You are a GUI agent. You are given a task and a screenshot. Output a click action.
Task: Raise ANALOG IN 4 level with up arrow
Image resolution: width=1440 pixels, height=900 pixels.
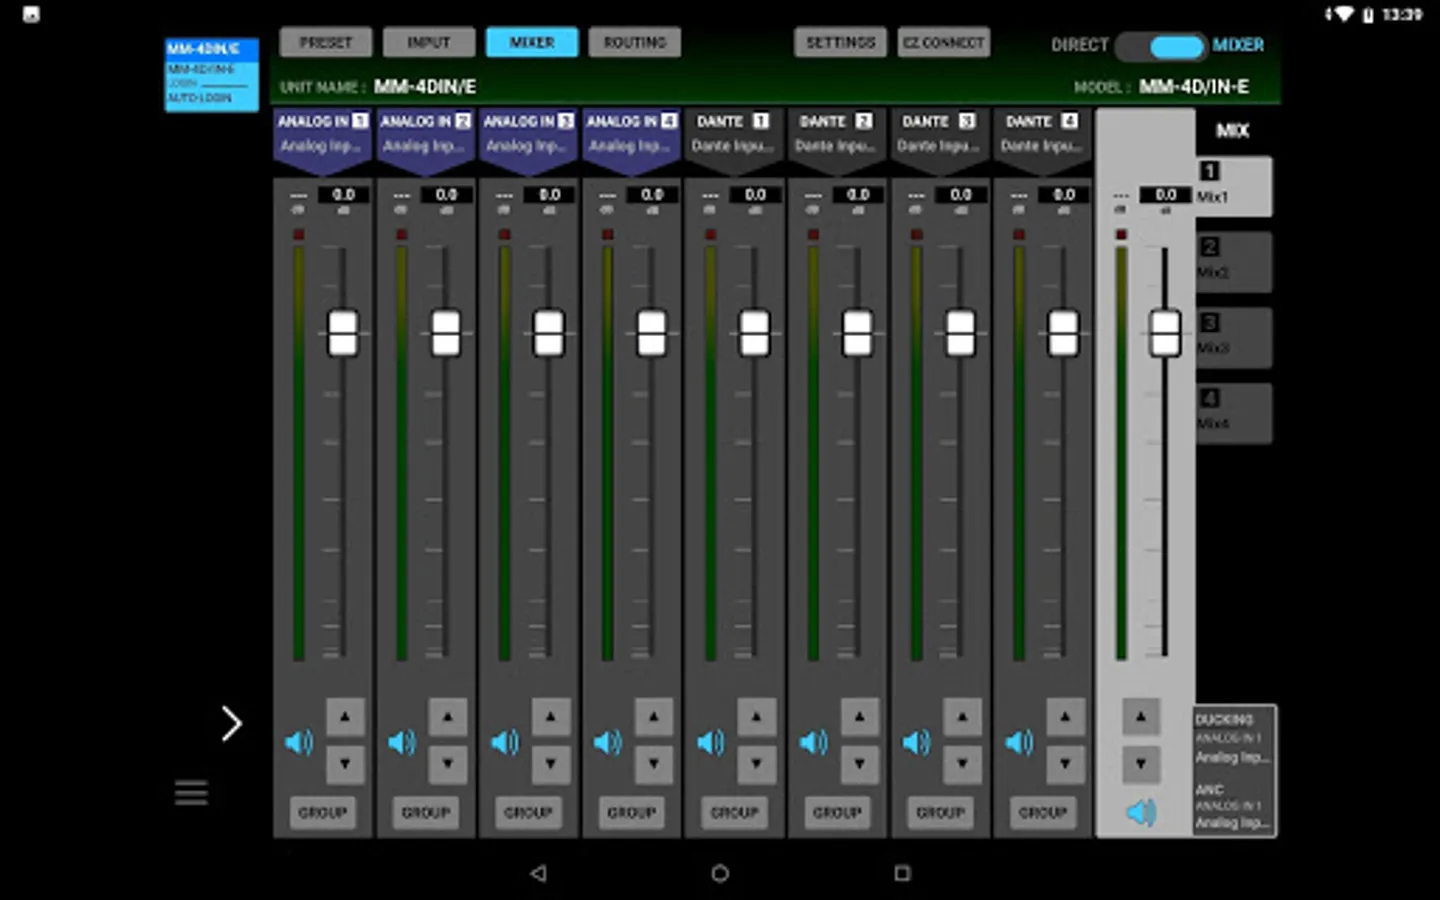point(654,717)
